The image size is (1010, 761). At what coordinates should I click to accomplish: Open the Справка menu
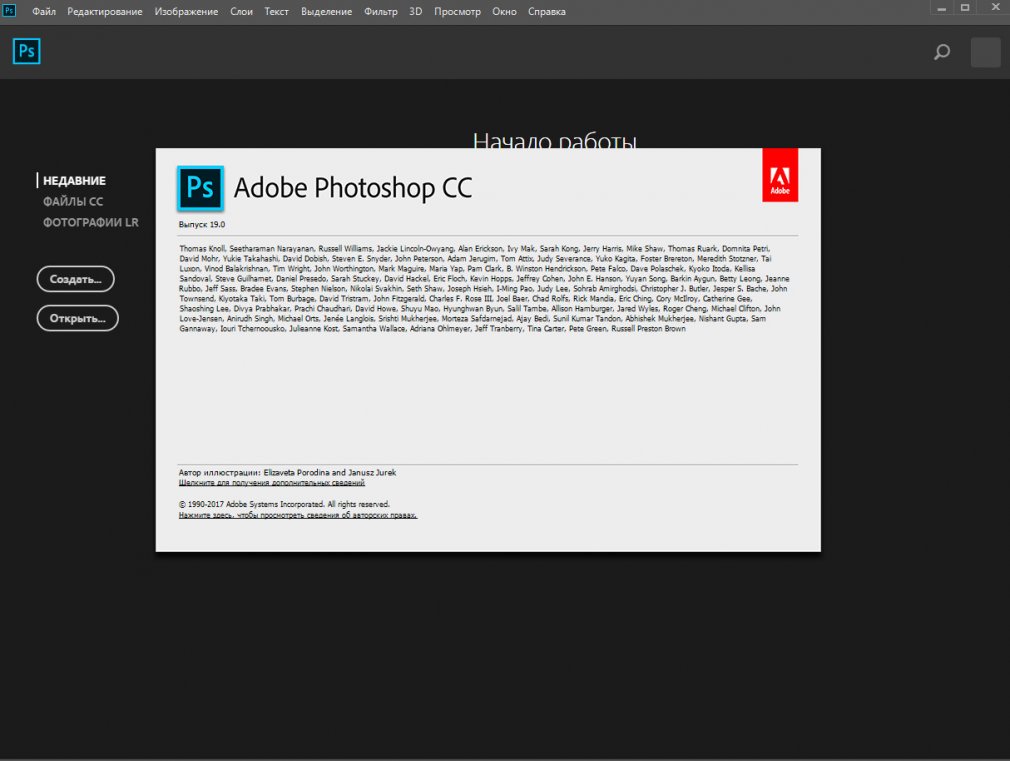547,12
